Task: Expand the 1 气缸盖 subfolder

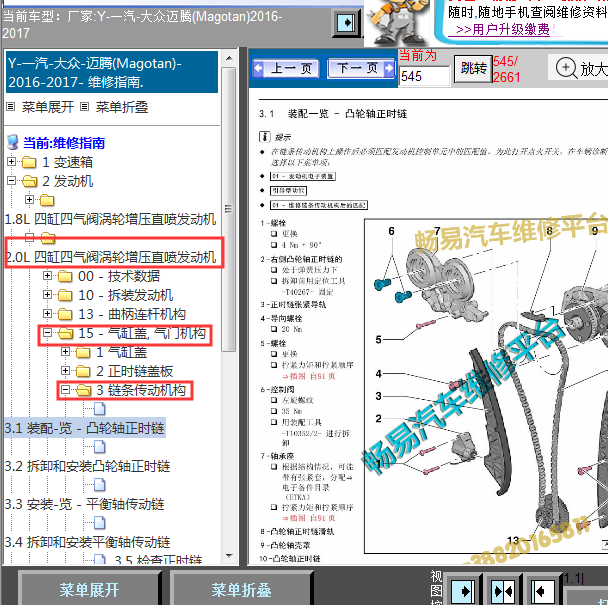Action: click(x=66, y=351)
